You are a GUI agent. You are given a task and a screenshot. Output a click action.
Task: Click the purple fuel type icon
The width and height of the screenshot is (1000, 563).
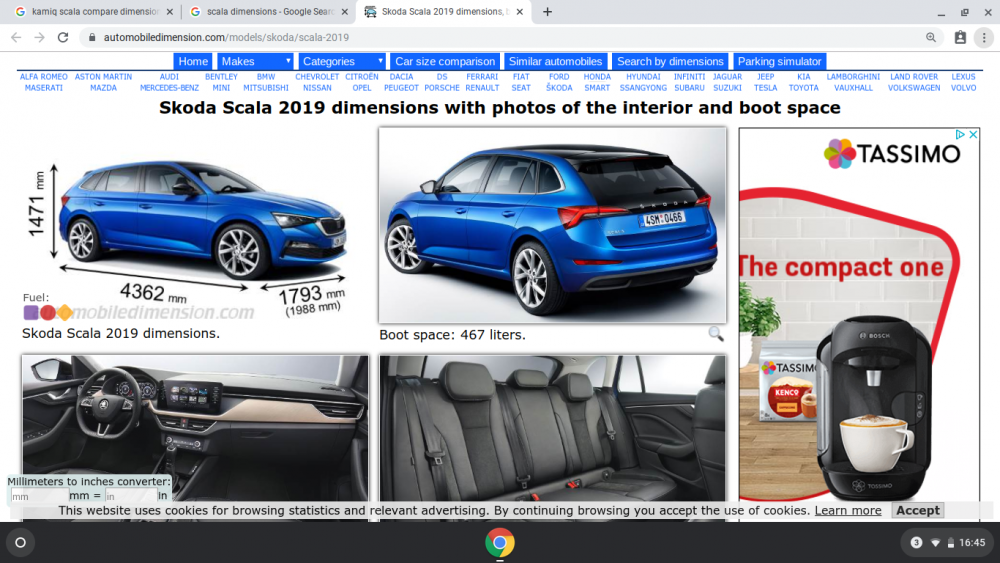tap(31, 312)
